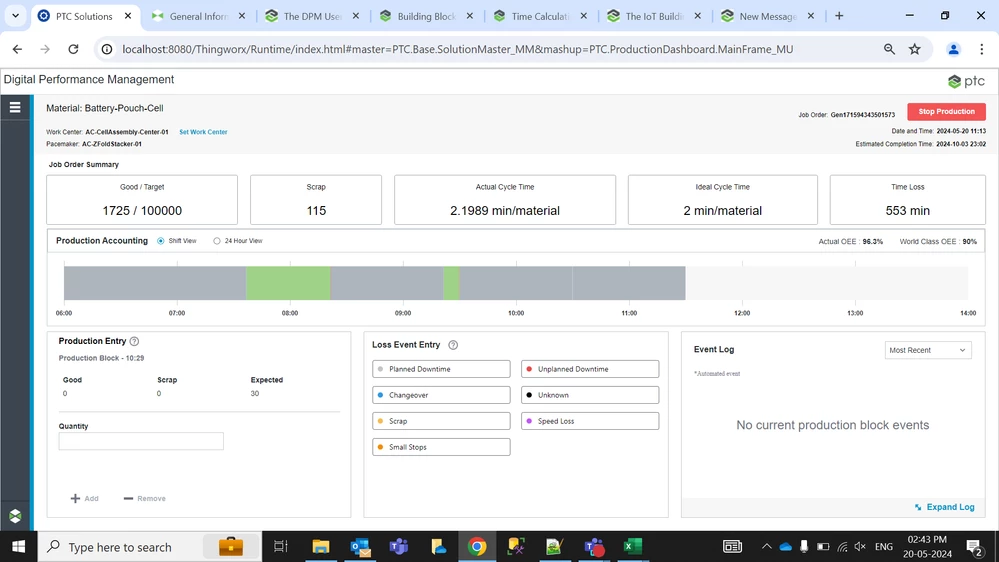
Task: Open Windows Start menu
Action: [18, 547]
